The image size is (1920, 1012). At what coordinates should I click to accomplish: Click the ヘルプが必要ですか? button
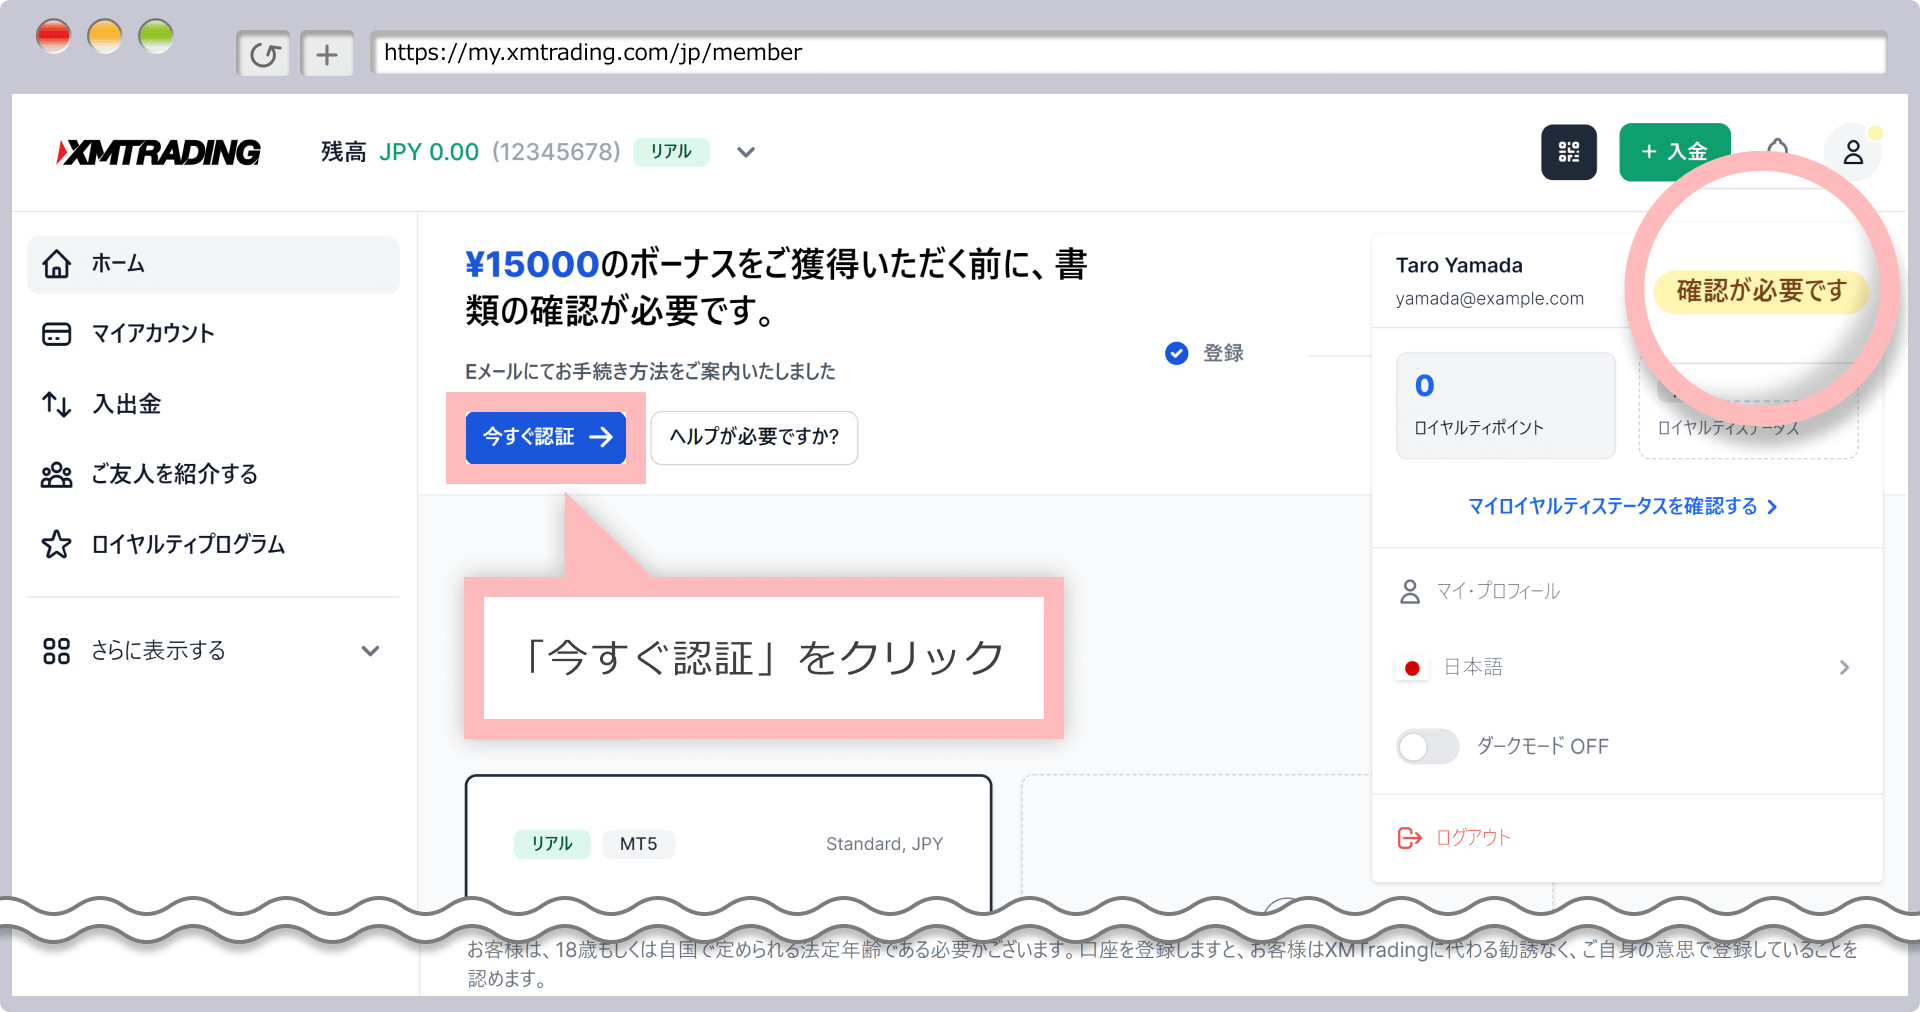(754, 437)
